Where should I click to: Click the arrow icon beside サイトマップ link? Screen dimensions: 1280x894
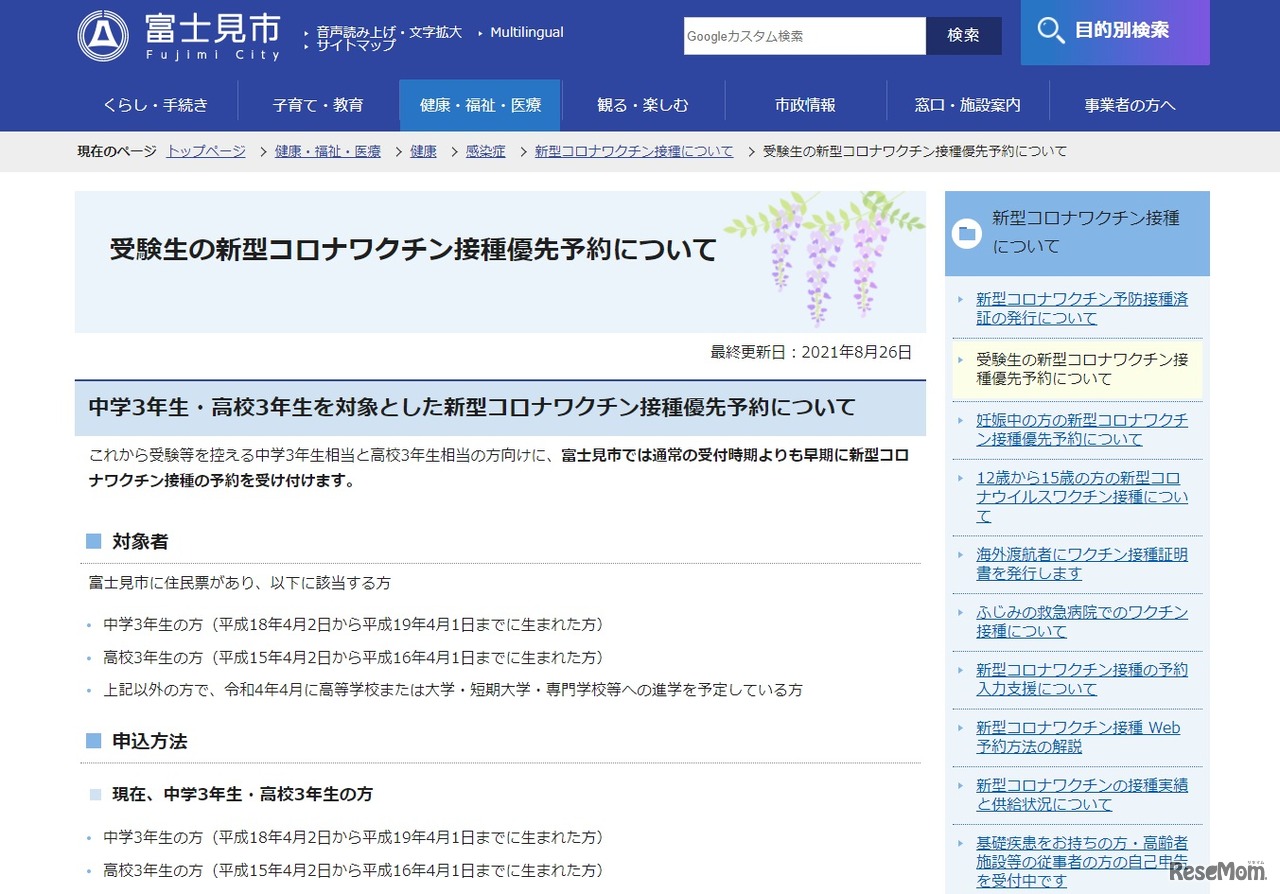[306, 45]
